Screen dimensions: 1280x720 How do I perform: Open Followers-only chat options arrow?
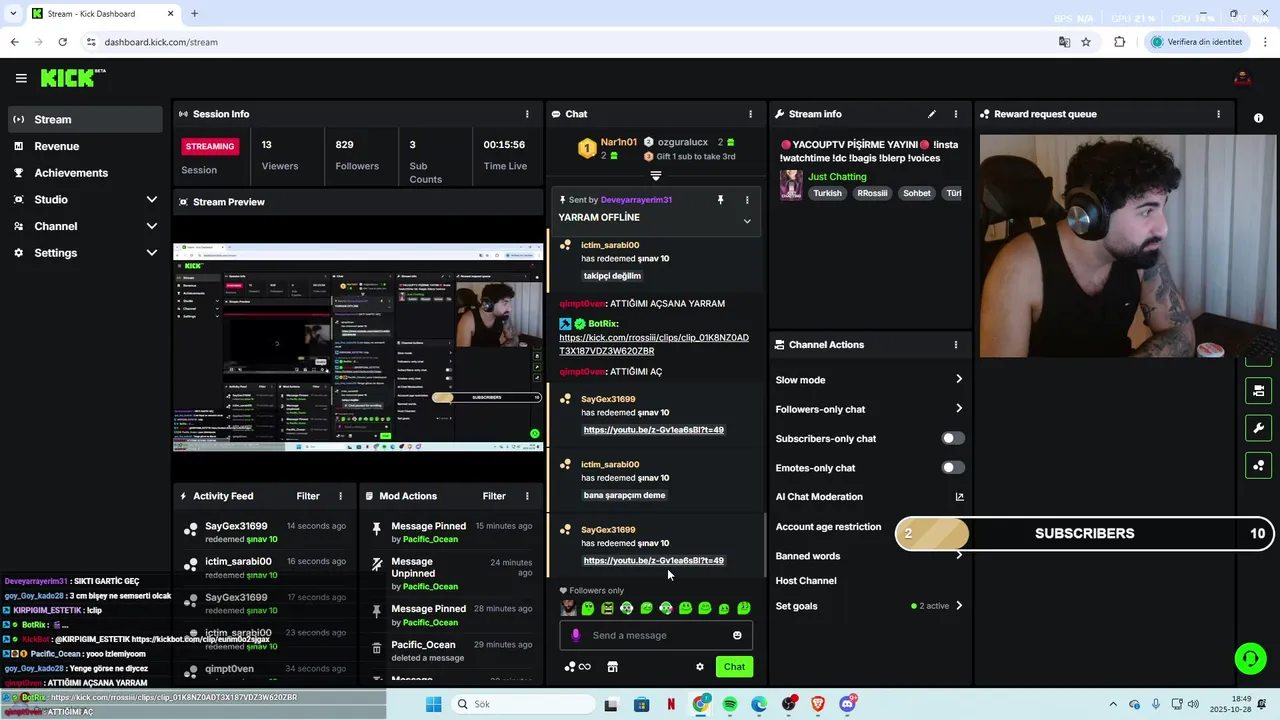pyautogui.click(x=959, y=408)
